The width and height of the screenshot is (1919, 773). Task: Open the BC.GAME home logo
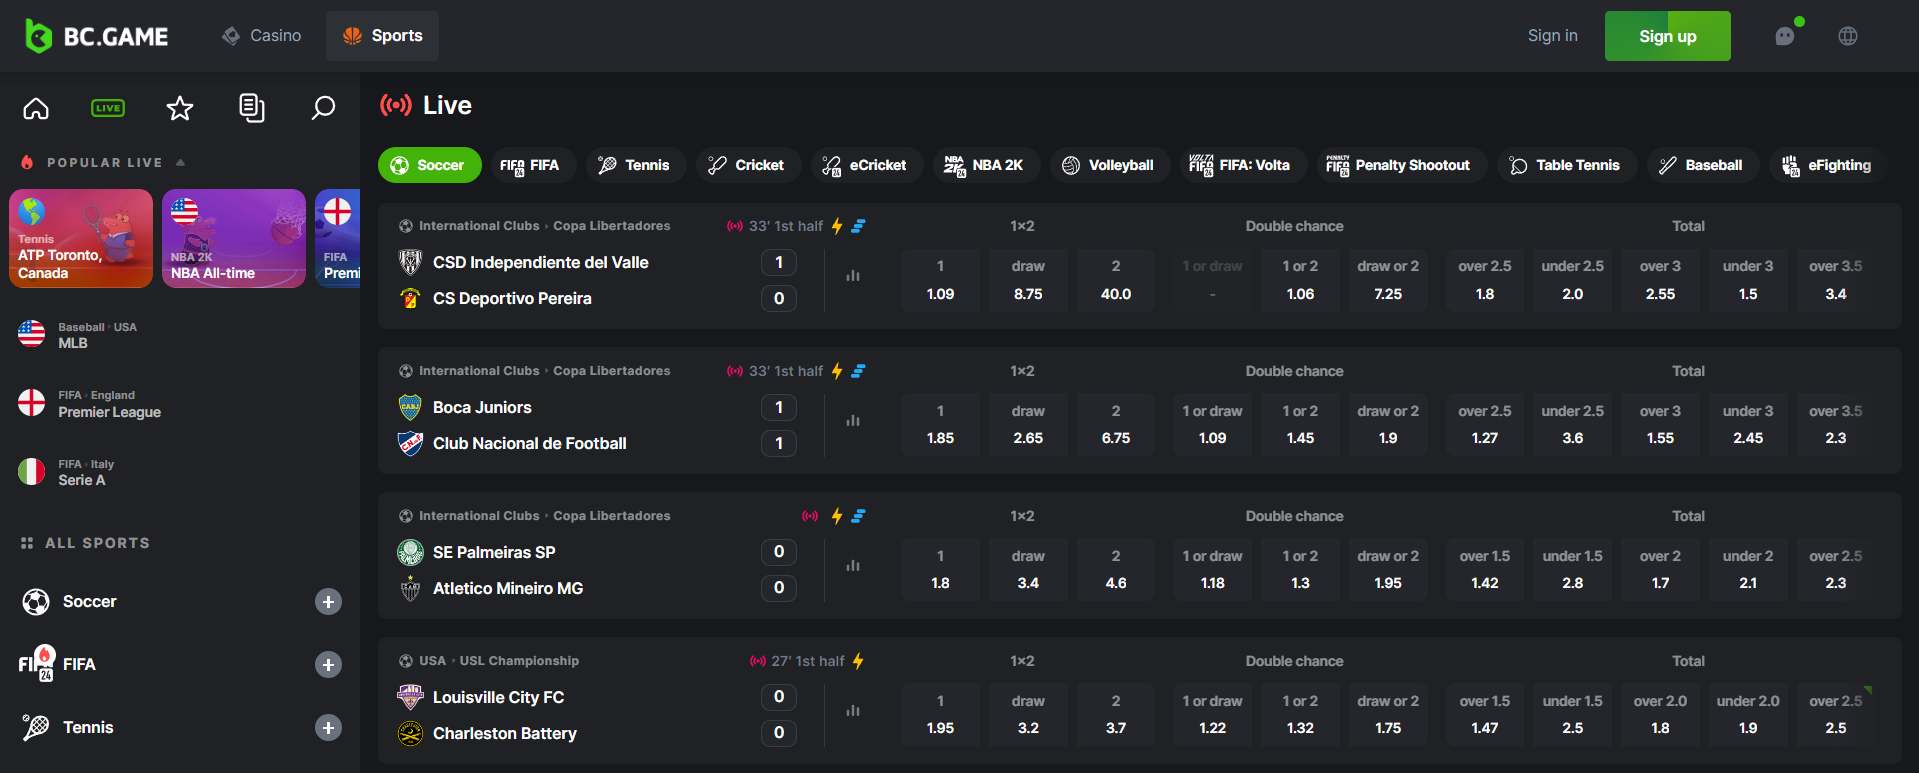click(97, 36)
